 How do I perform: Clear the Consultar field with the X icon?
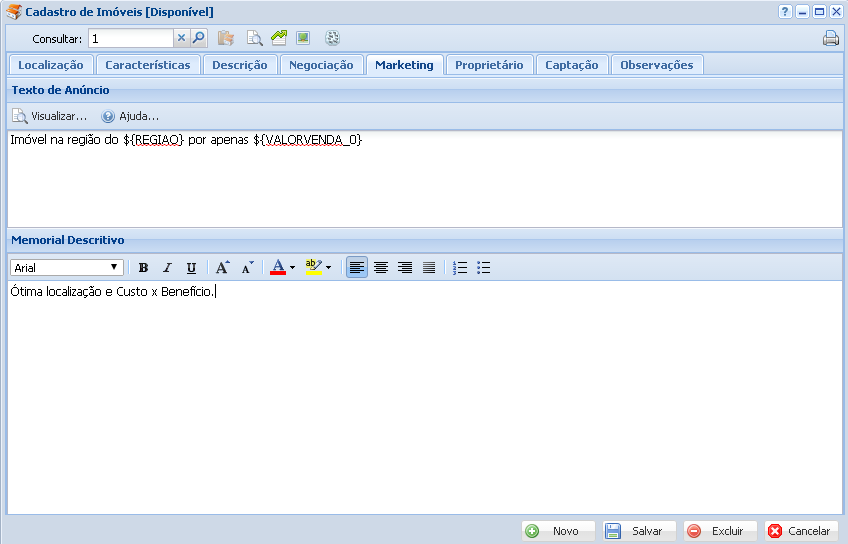tap(182, 39)
